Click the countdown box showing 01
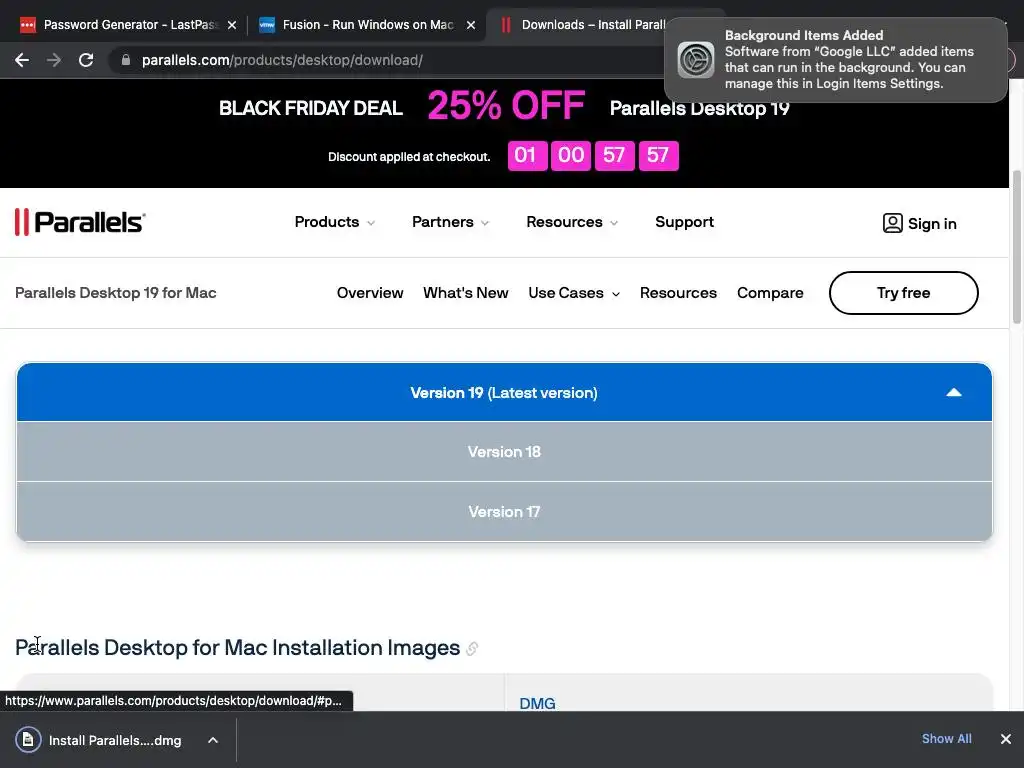Screen dimensions: 1024x768 tap(527, 155)
